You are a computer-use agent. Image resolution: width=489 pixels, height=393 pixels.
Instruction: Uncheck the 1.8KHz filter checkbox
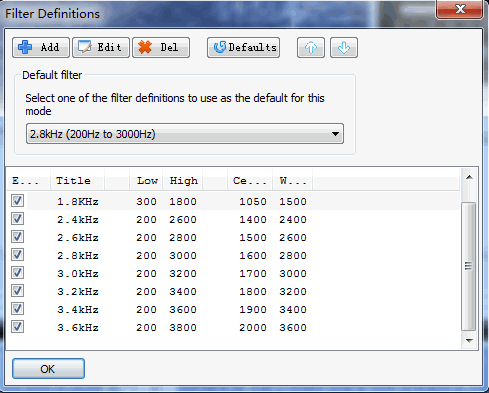click(17, 201)
